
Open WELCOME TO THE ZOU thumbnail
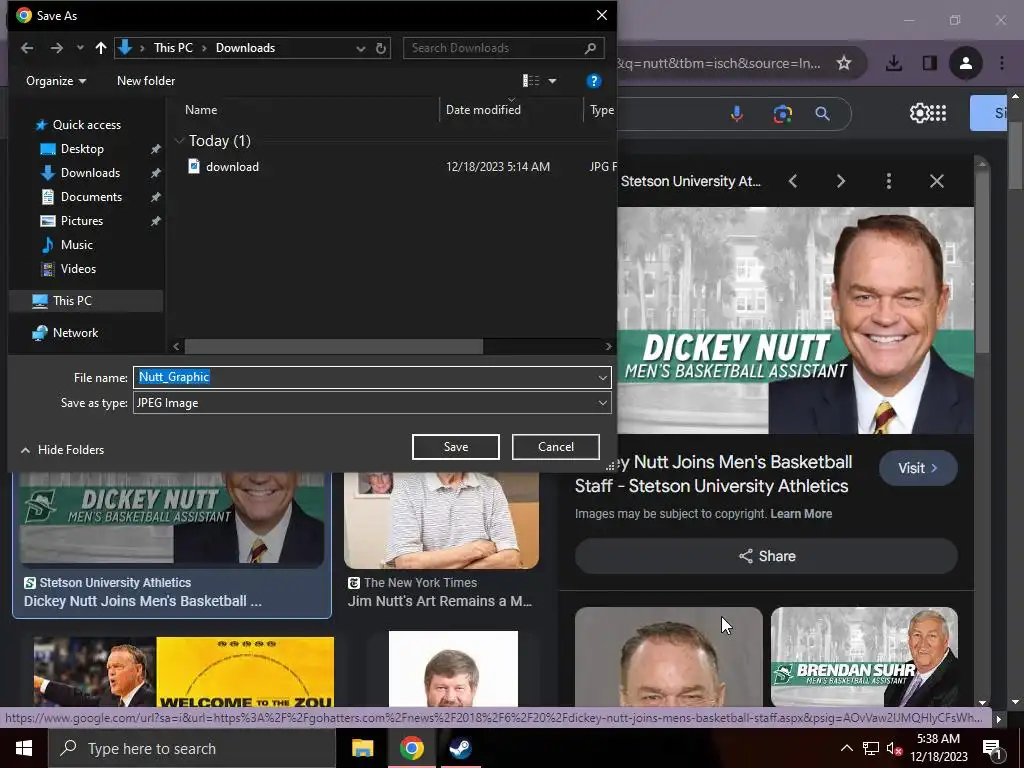click(184, 672)
